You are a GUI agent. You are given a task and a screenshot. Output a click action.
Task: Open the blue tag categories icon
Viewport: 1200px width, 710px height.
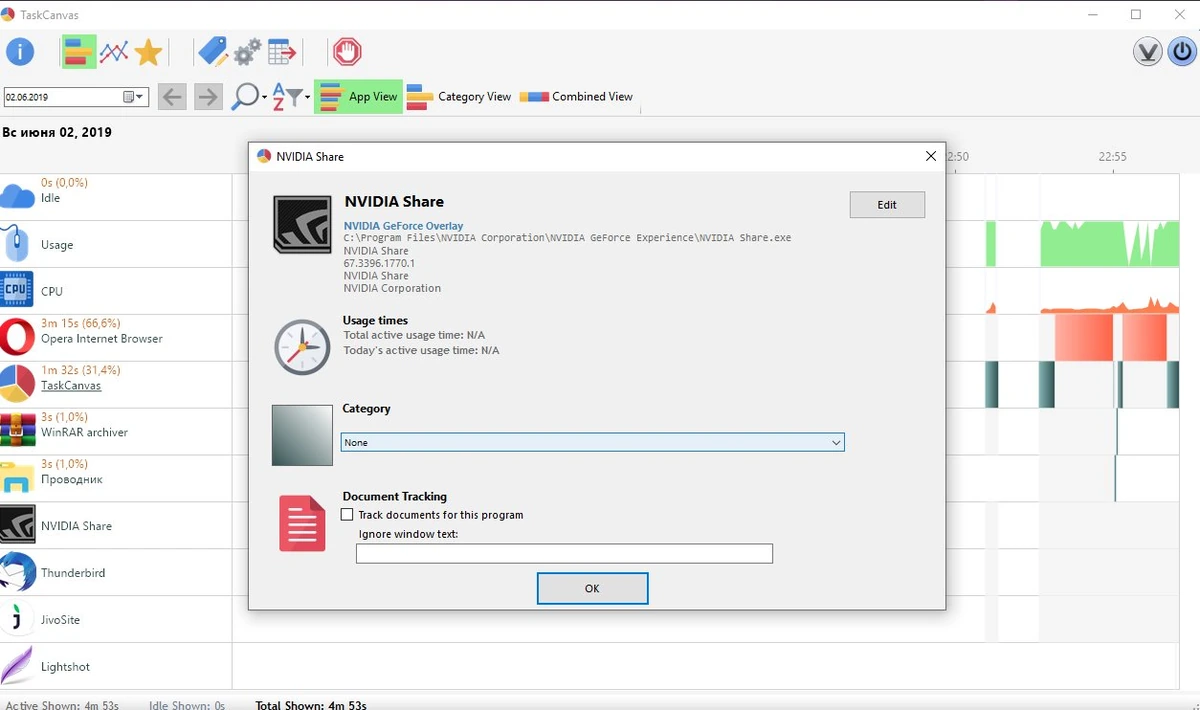pyautogui.click(x=212, y=52)
